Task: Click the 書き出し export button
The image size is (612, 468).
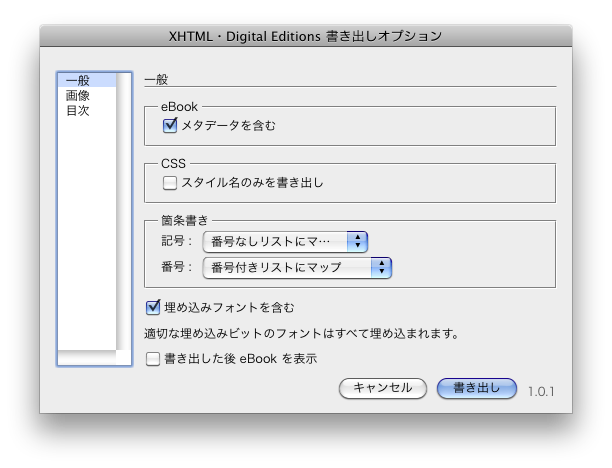Action: click(477, 388)
